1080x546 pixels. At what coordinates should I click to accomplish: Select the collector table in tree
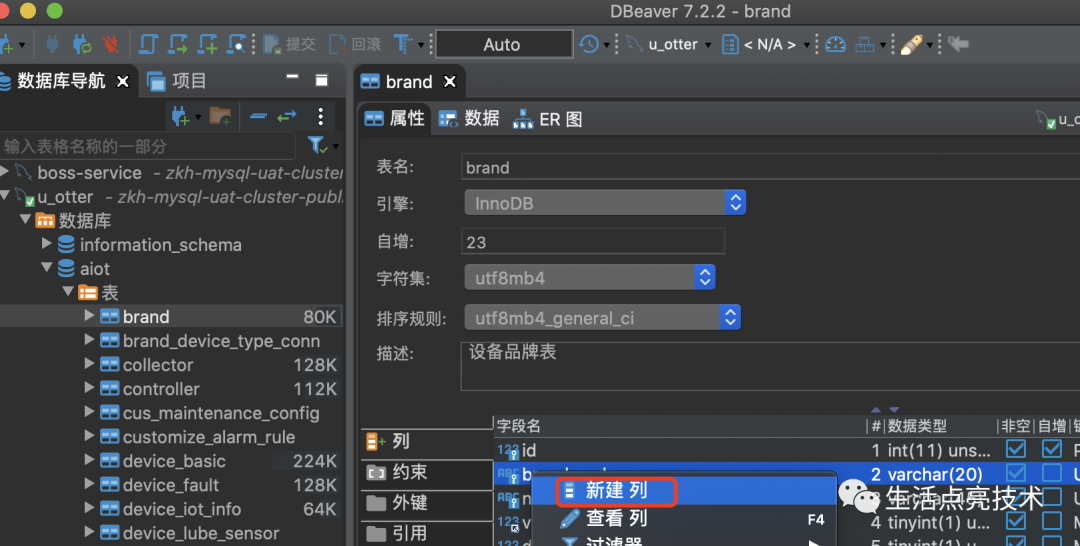point(158,365)
